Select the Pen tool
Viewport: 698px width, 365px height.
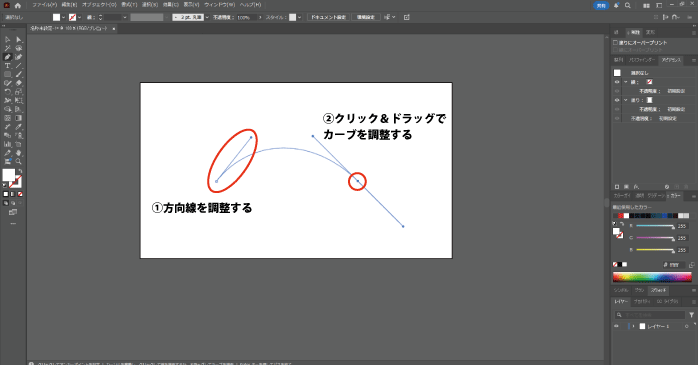tap(8, 57)
